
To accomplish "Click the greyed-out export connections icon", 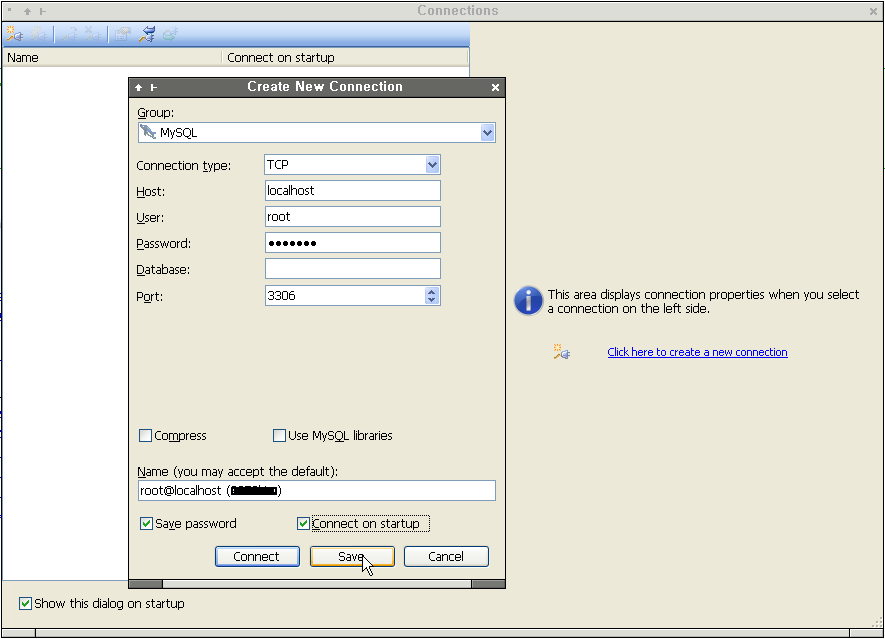I will click(170, 34).
